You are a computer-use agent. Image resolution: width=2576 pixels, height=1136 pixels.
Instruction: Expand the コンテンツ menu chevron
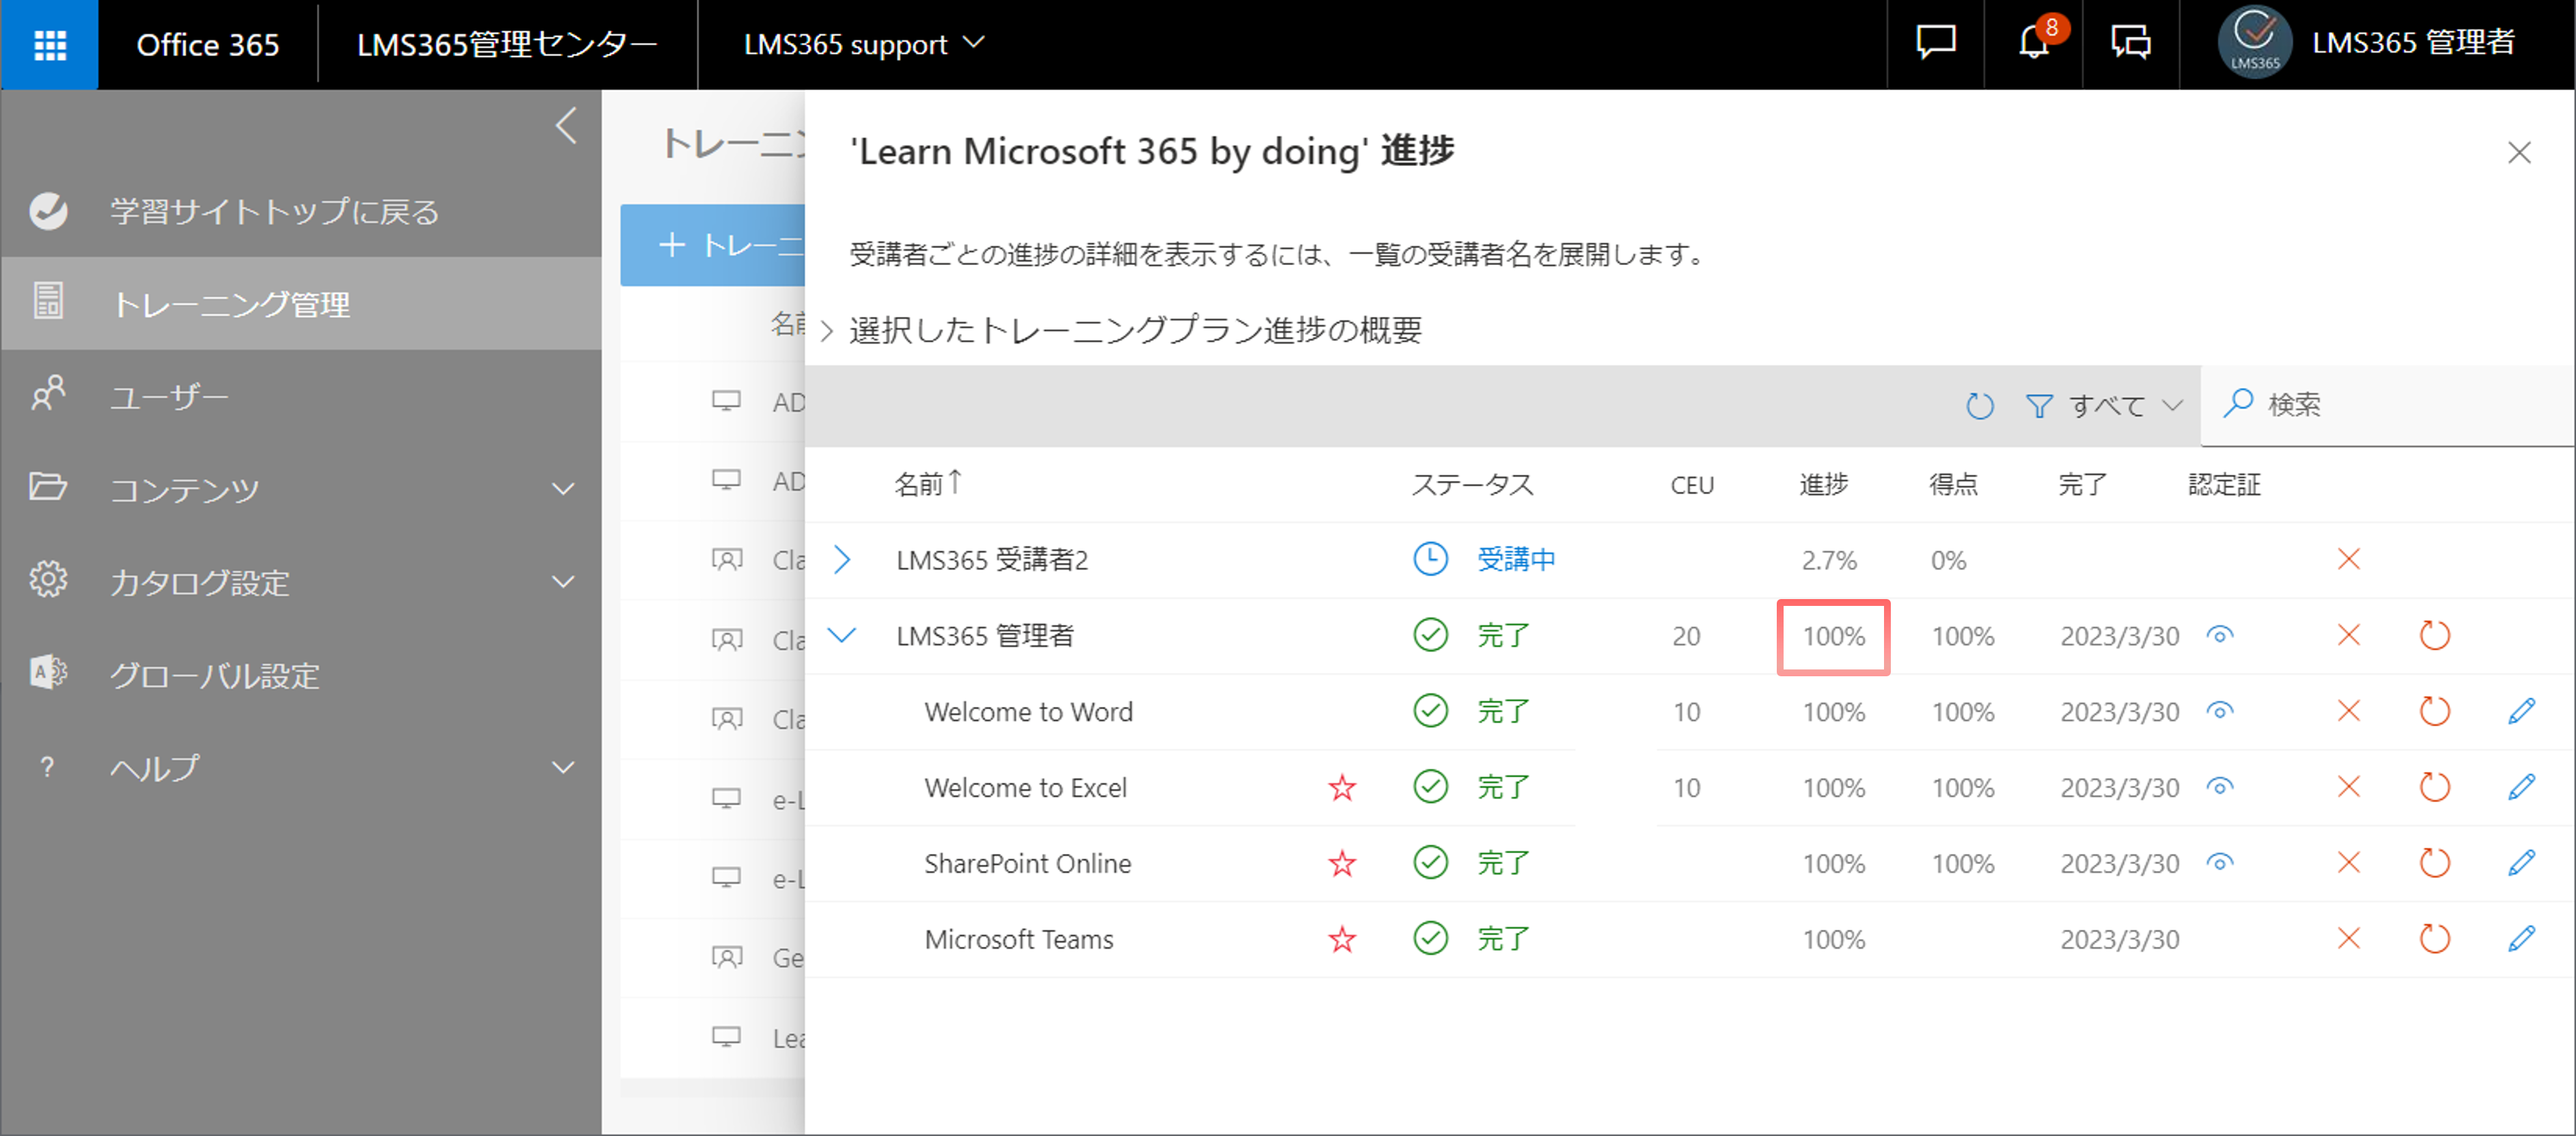[564, 489]
